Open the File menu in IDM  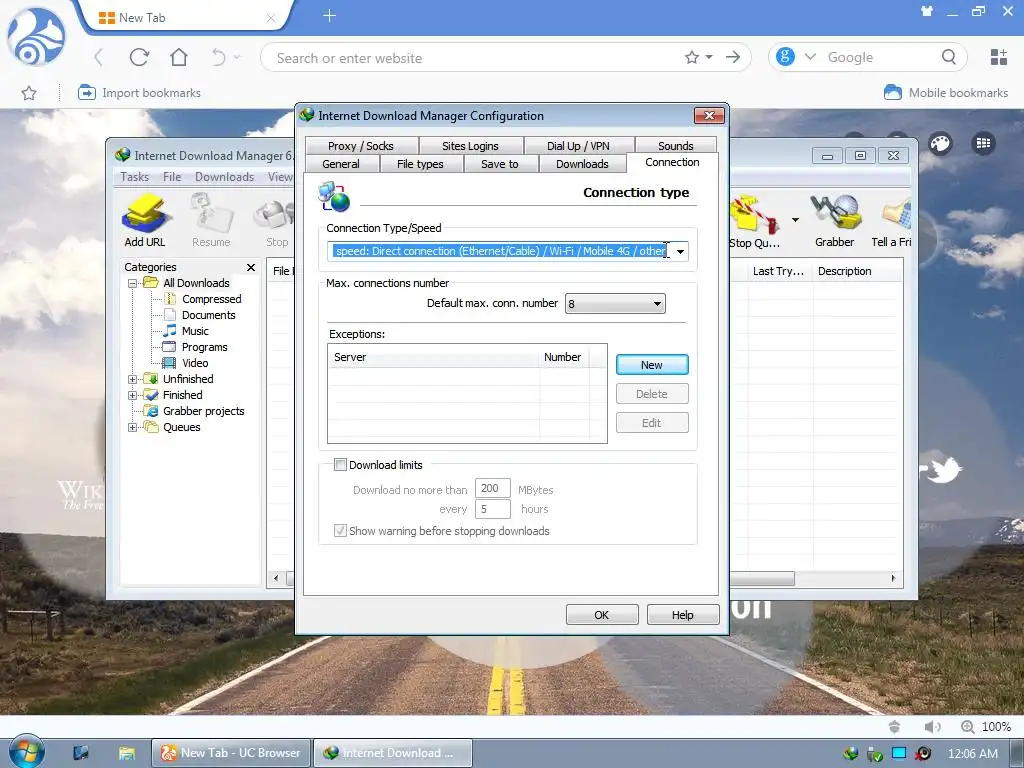(172, 177)
